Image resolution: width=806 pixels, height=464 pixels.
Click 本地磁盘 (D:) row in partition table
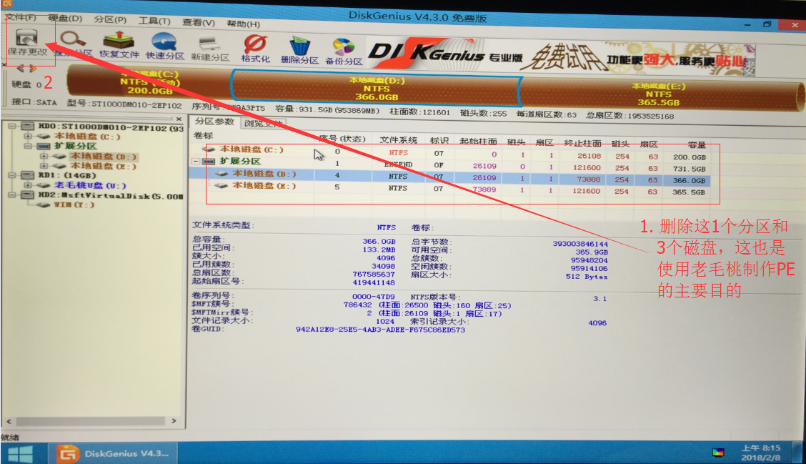(x=450, y=177)
